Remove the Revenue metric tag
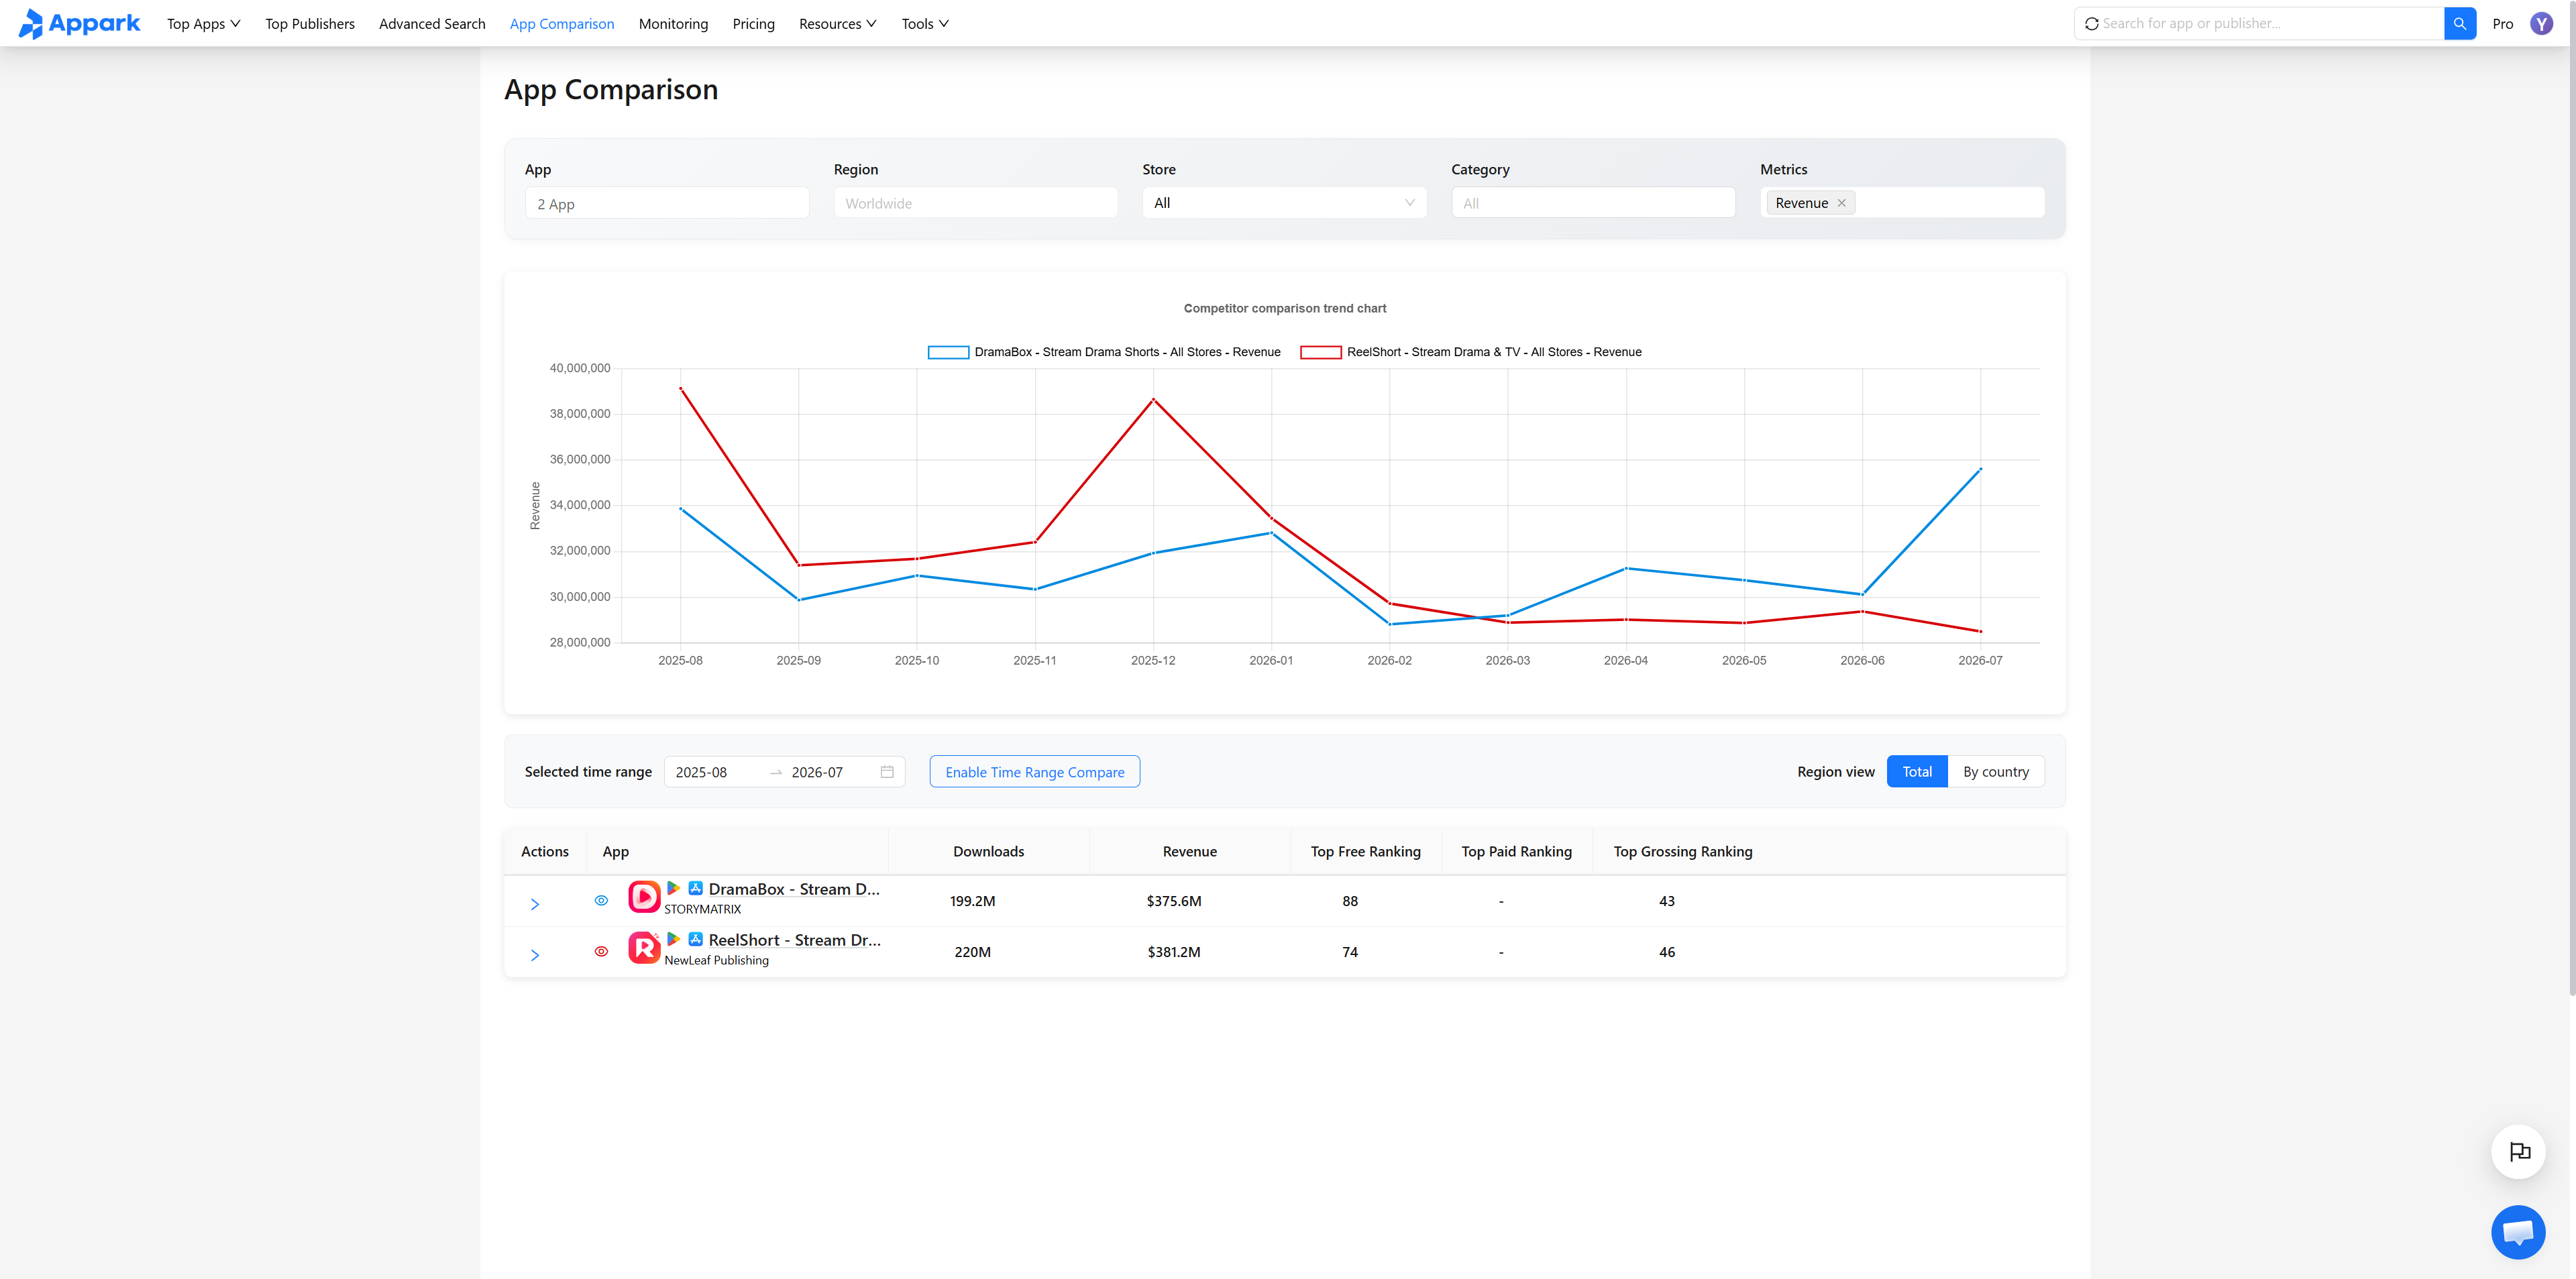The image size is (2576, 1279). [1841, 203]
